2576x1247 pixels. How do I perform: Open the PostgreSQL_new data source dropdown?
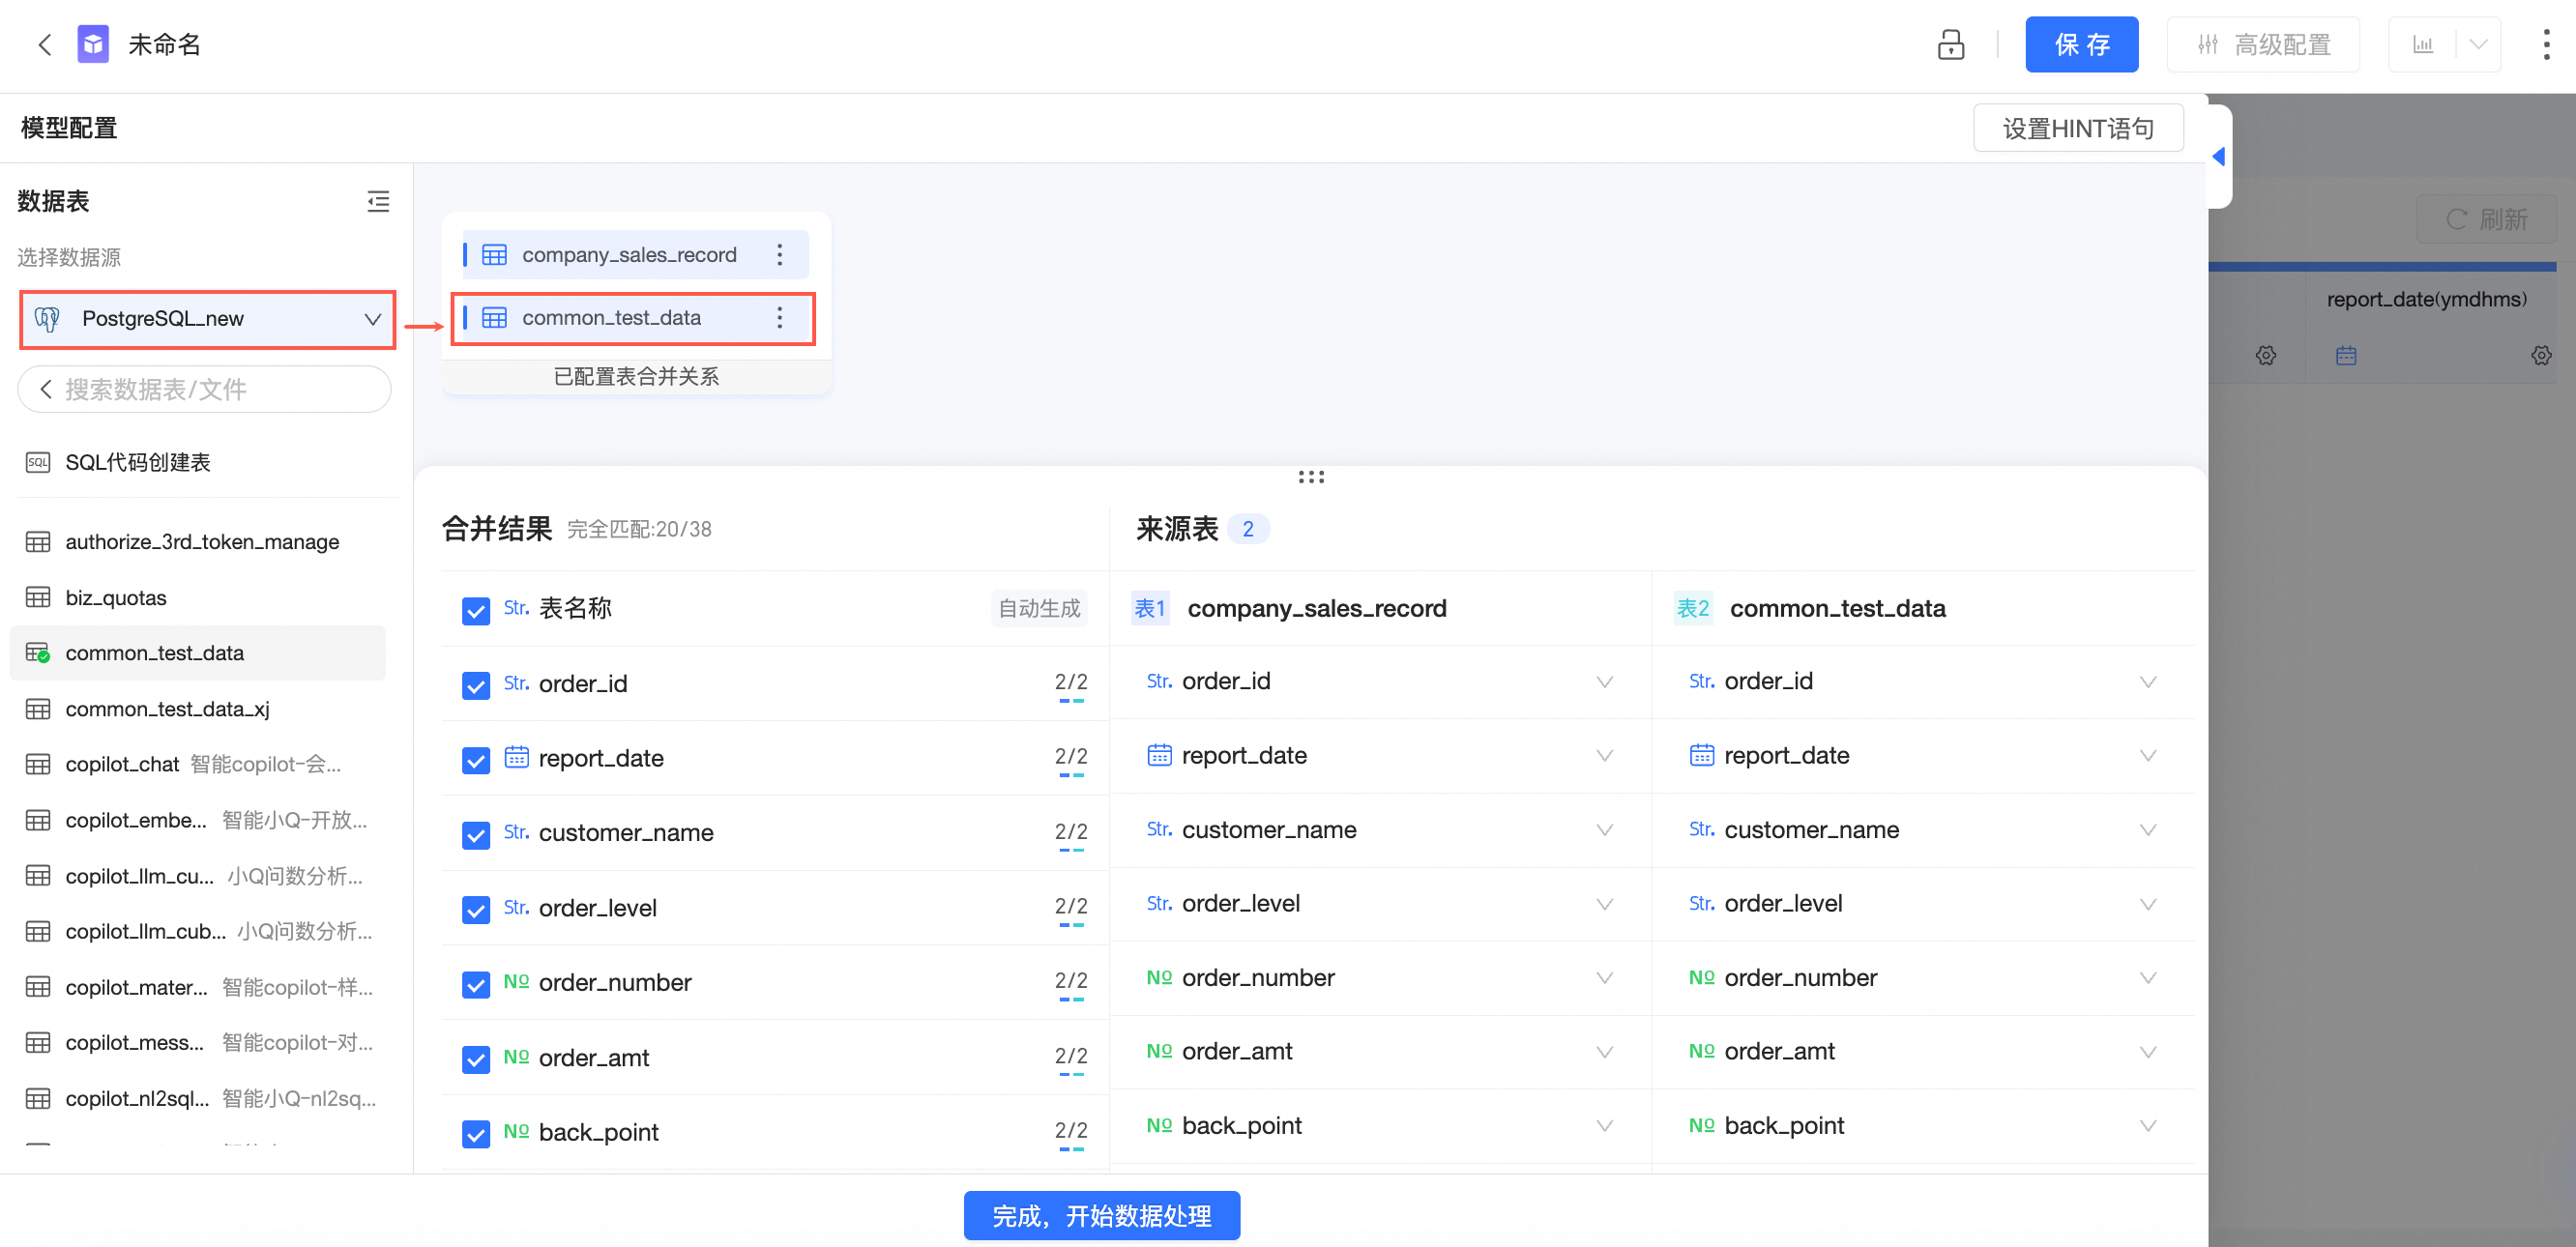(x=208, y=319)
